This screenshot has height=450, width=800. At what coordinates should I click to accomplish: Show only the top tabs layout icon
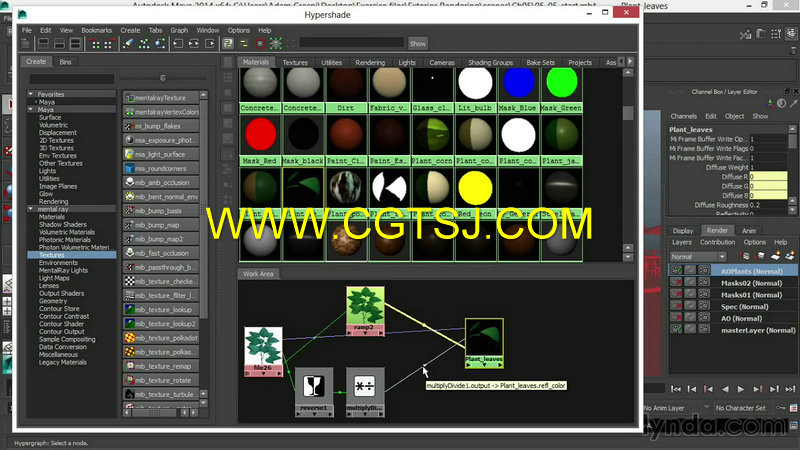44,44
